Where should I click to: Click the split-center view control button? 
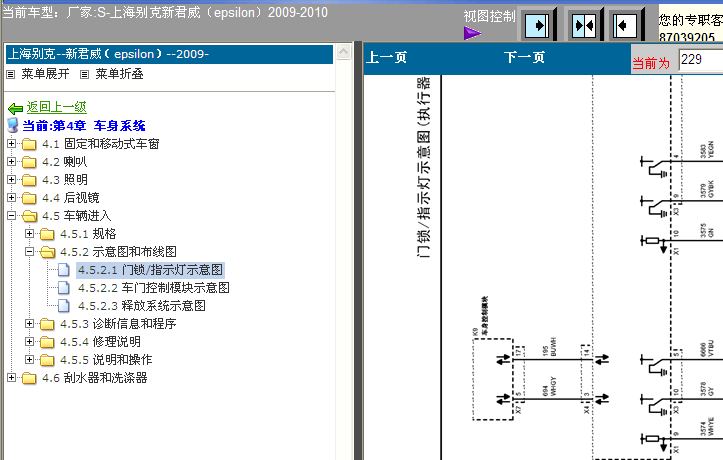pyautogui.click(x=583, y=25)
